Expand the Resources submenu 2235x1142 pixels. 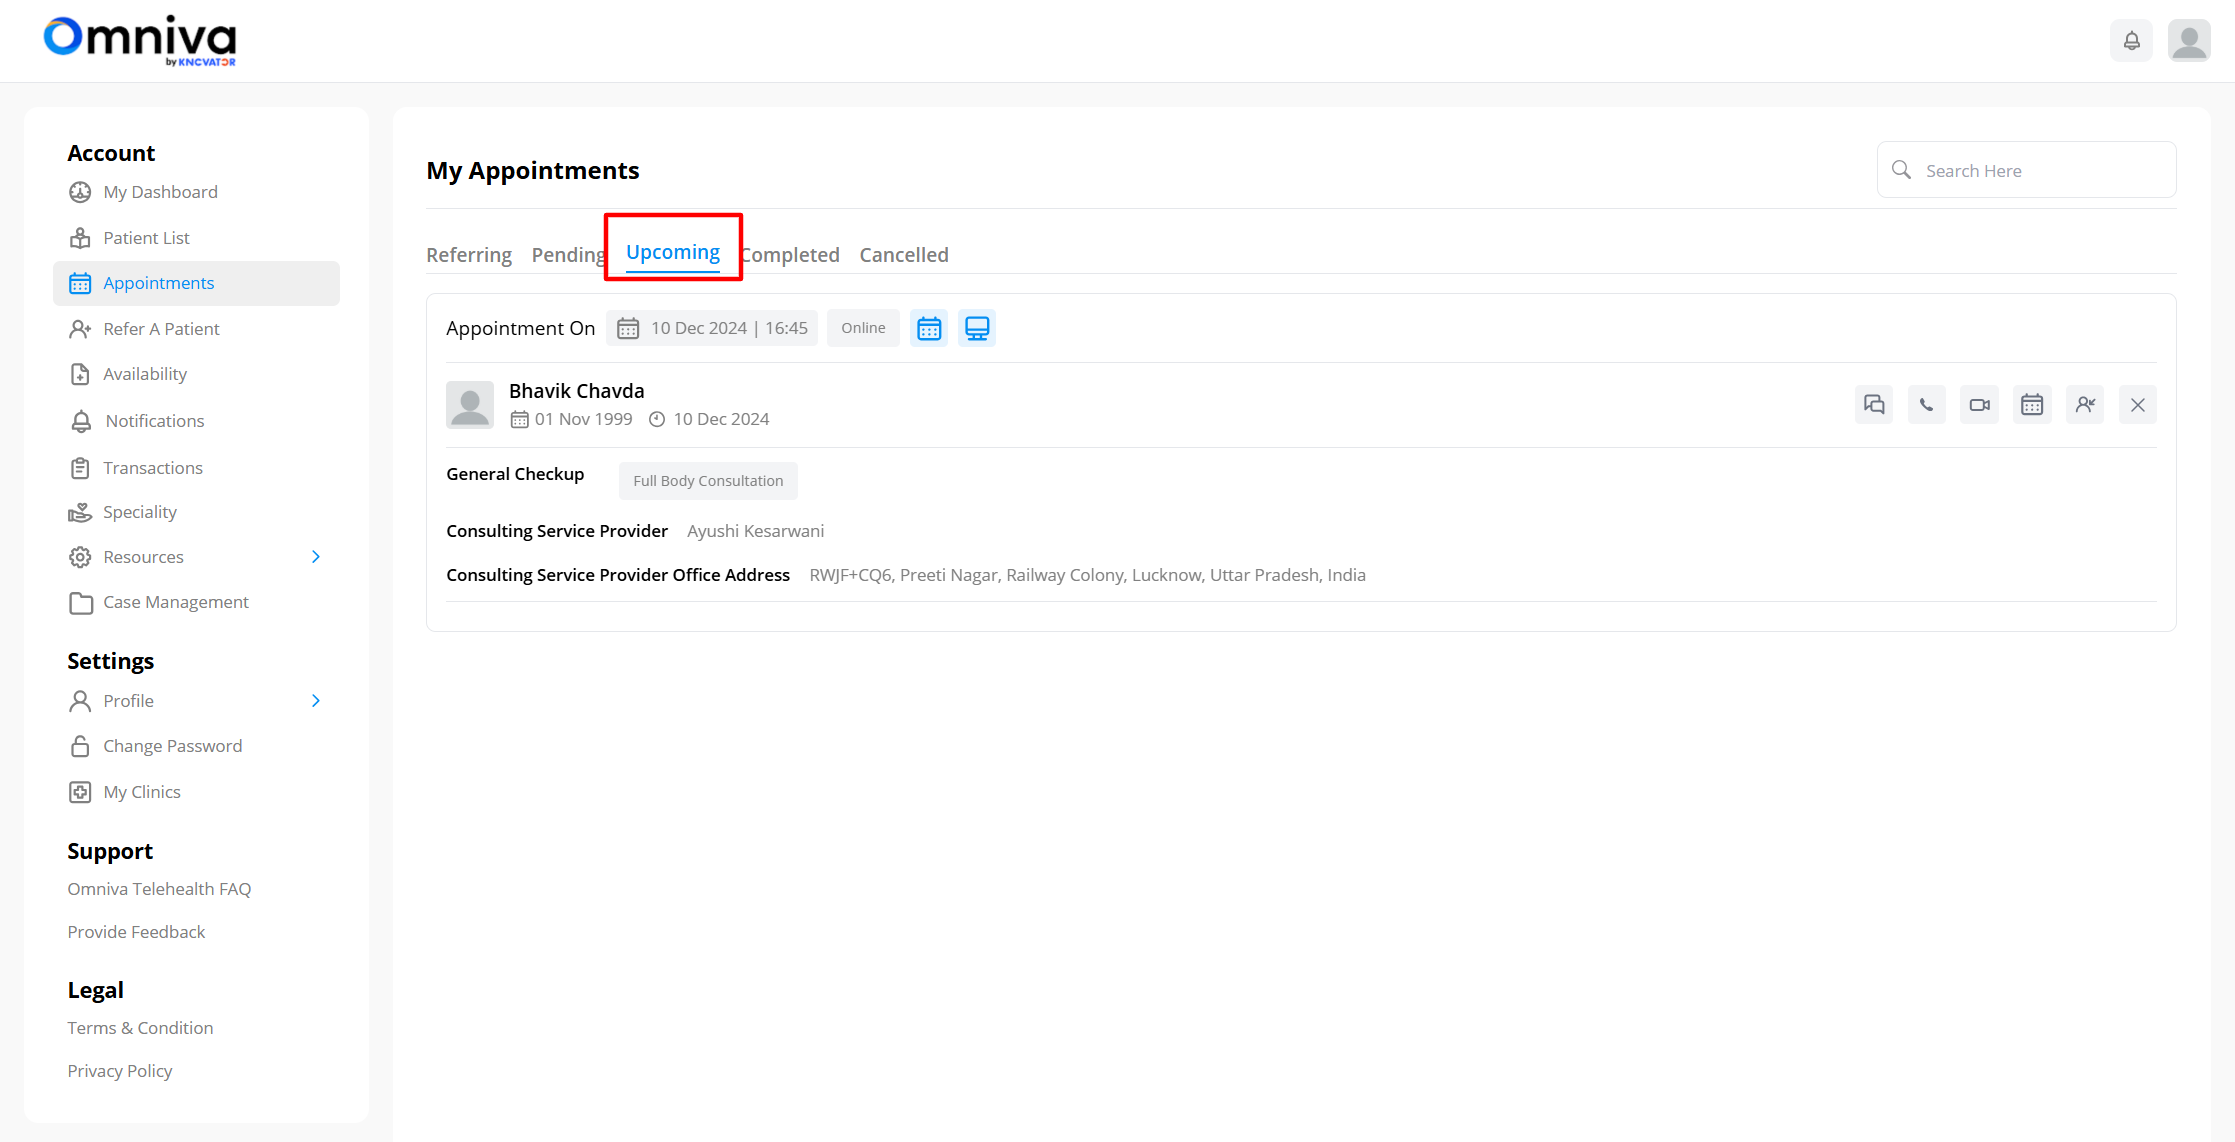coord(316,557)
